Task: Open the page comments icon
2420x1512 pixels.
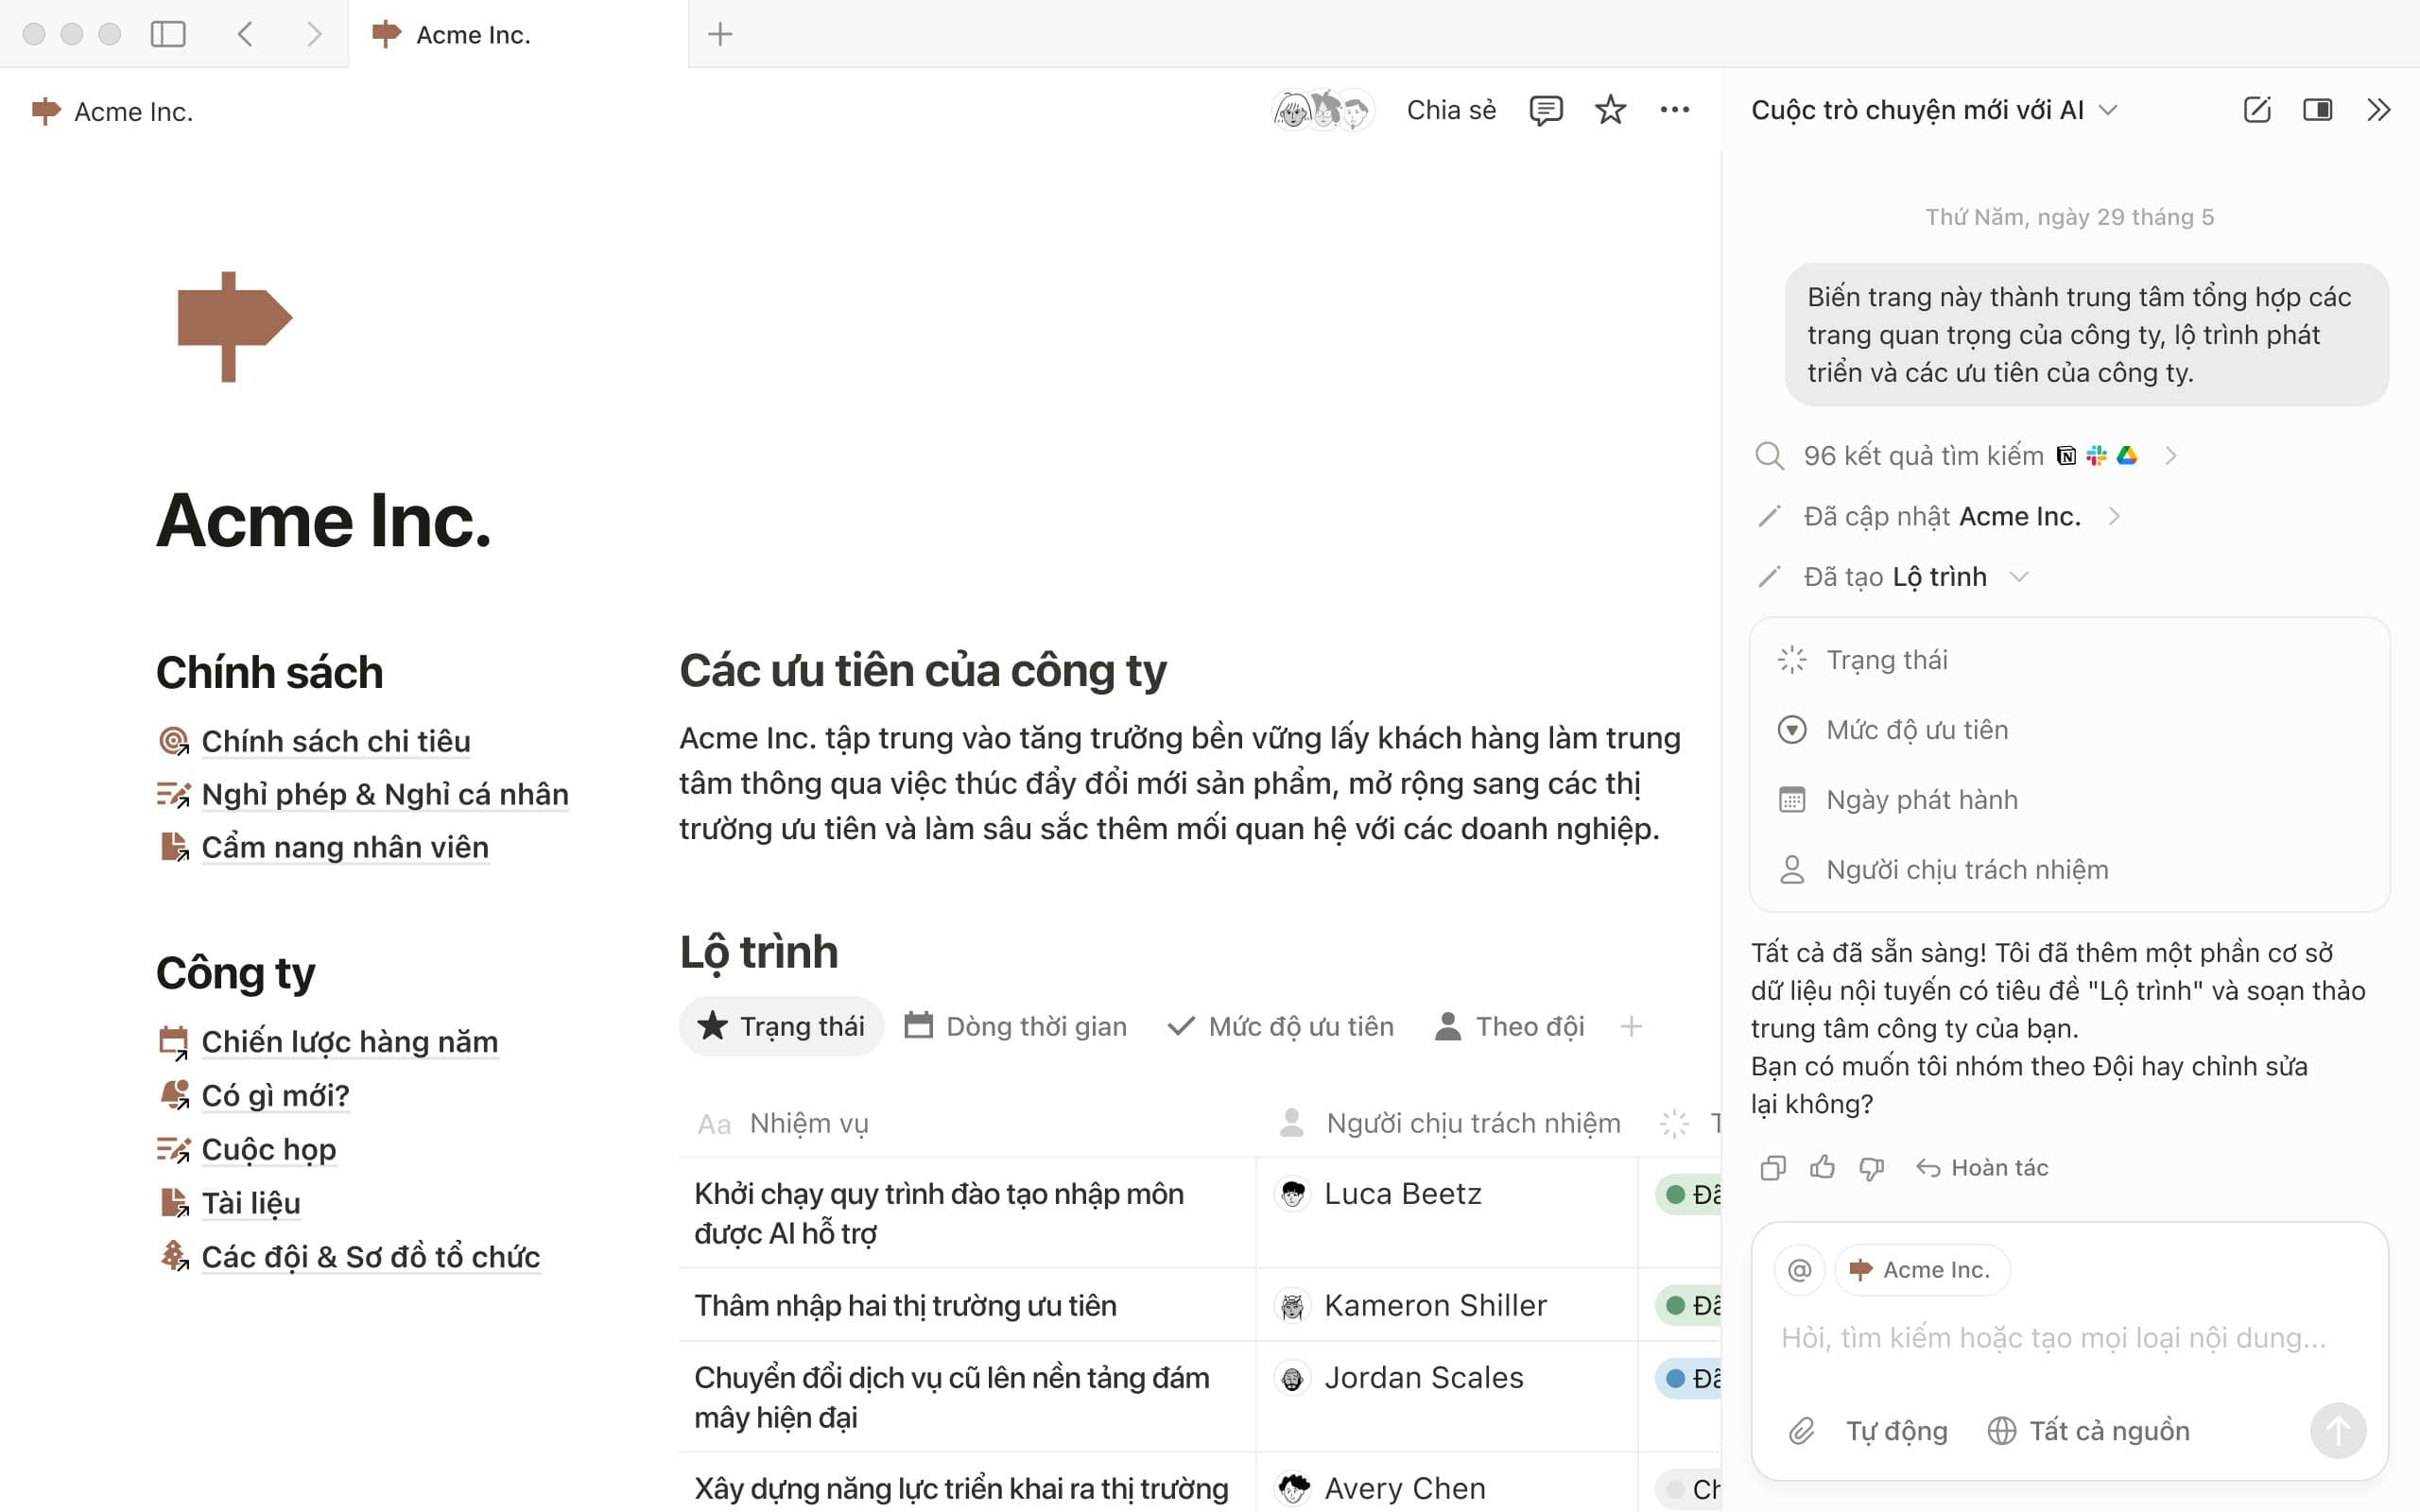Action: click(x=1545, y=110)
